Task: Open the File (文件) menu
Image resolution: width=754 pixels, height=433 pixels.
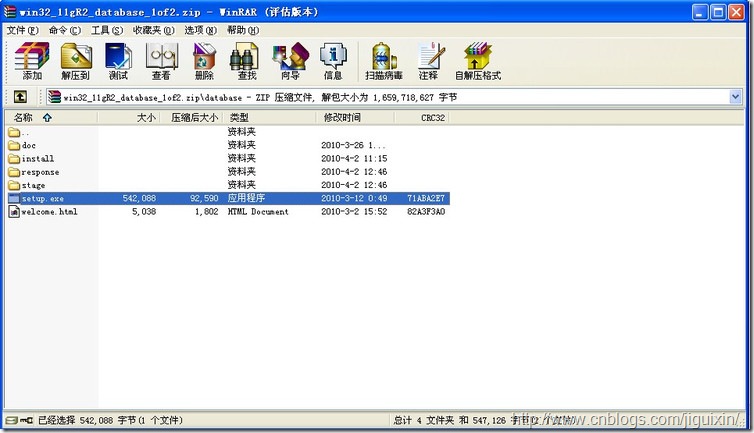Action: (22, 30)
